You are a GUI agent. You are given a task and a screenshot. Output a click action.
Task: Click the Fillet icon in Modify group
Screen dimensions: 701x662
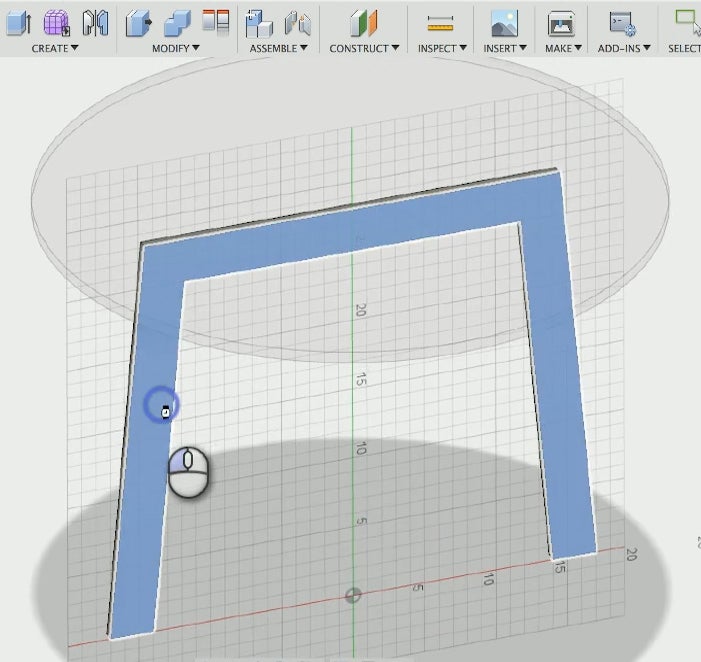tap(177, 22)
